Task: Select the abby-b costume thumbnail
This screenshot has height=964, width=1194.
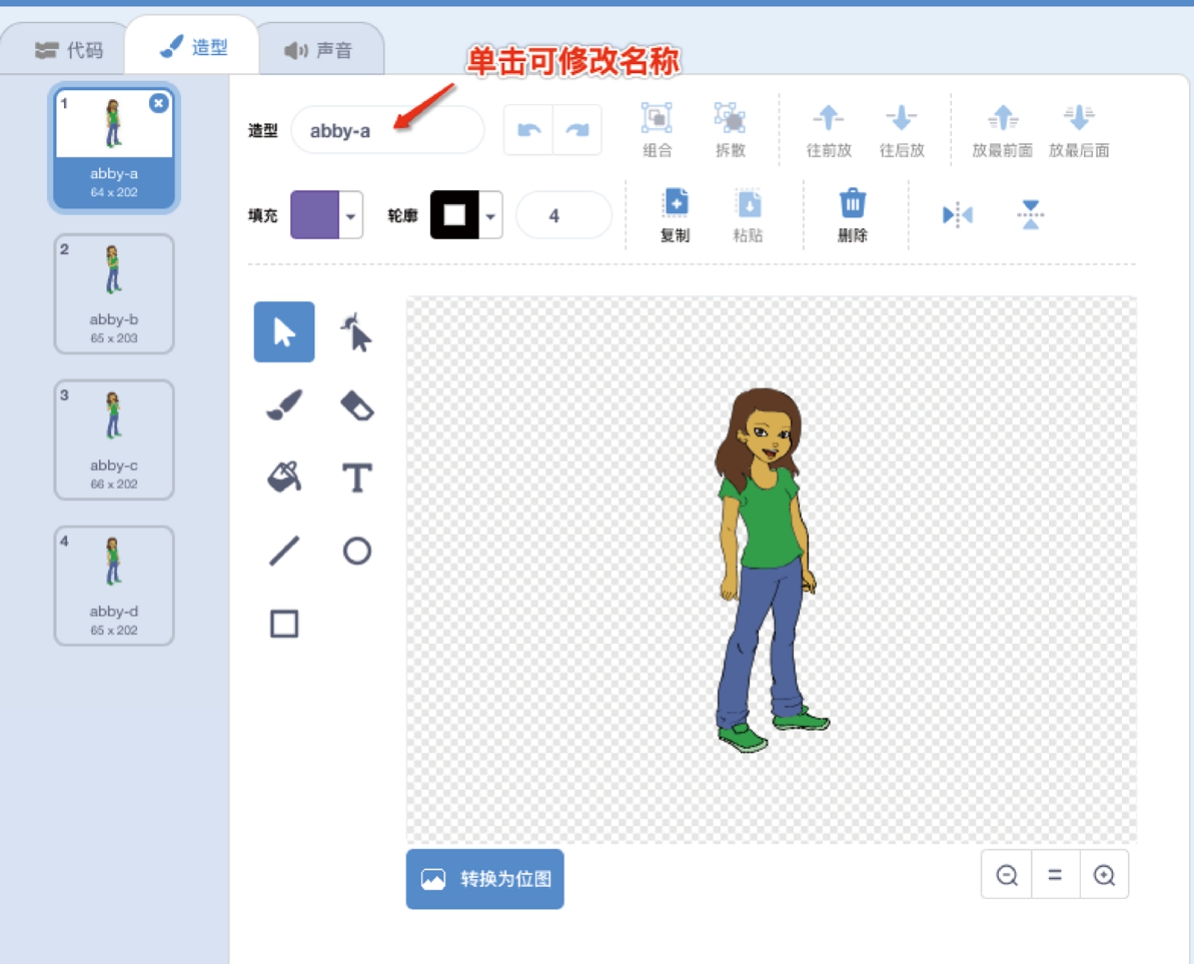Action: pyautogui.click(x=114, y=294)
